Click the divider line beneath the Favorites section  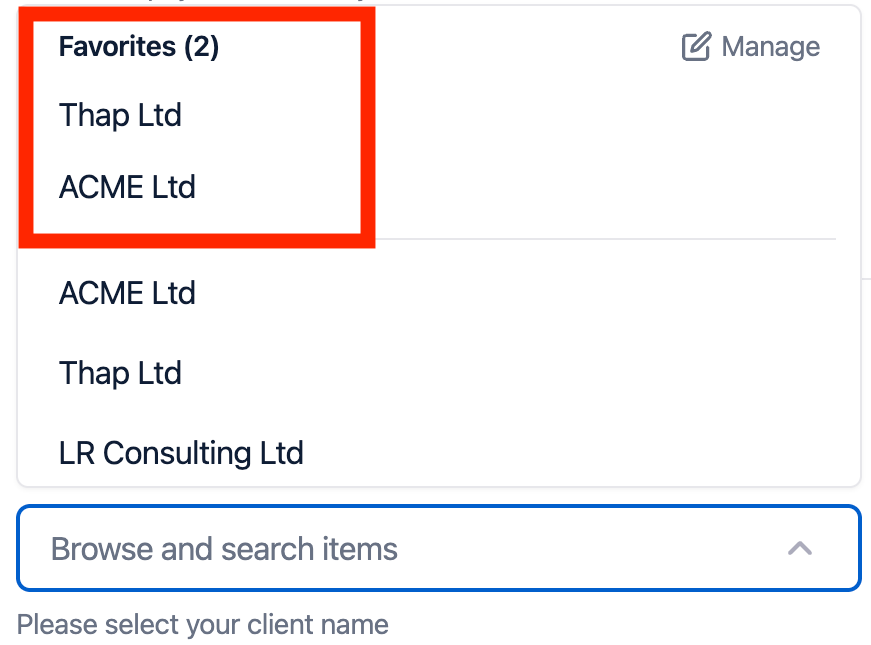coord(600,239)
